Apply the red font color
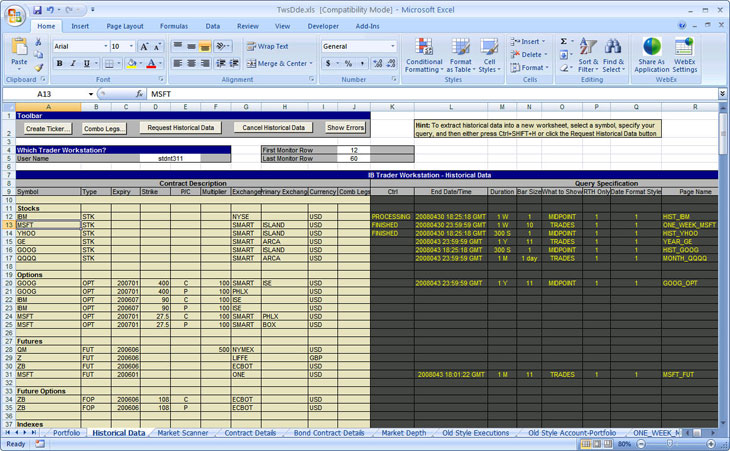Image resolution: width=730 pixels, height=451 pixels. (151, 63)
